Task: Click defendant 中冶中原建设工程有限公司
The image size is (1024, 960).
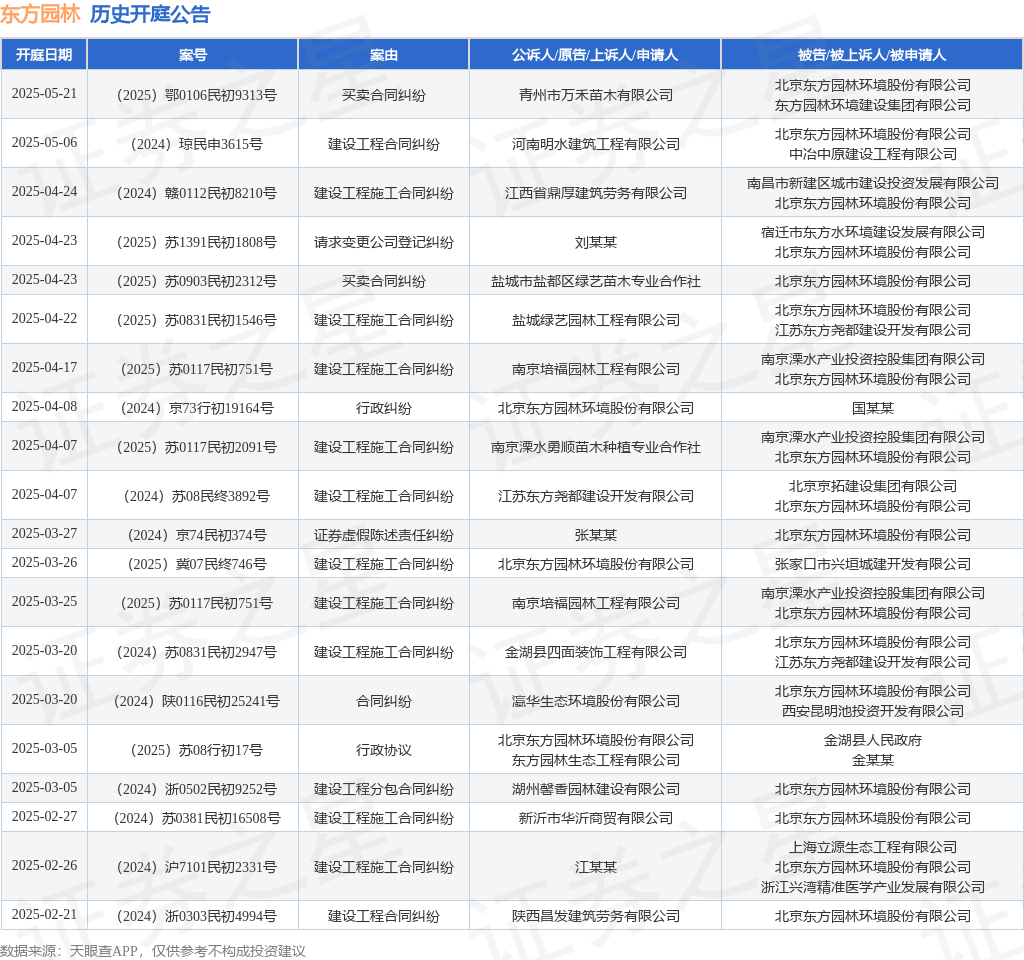Action: click(872, 154)
